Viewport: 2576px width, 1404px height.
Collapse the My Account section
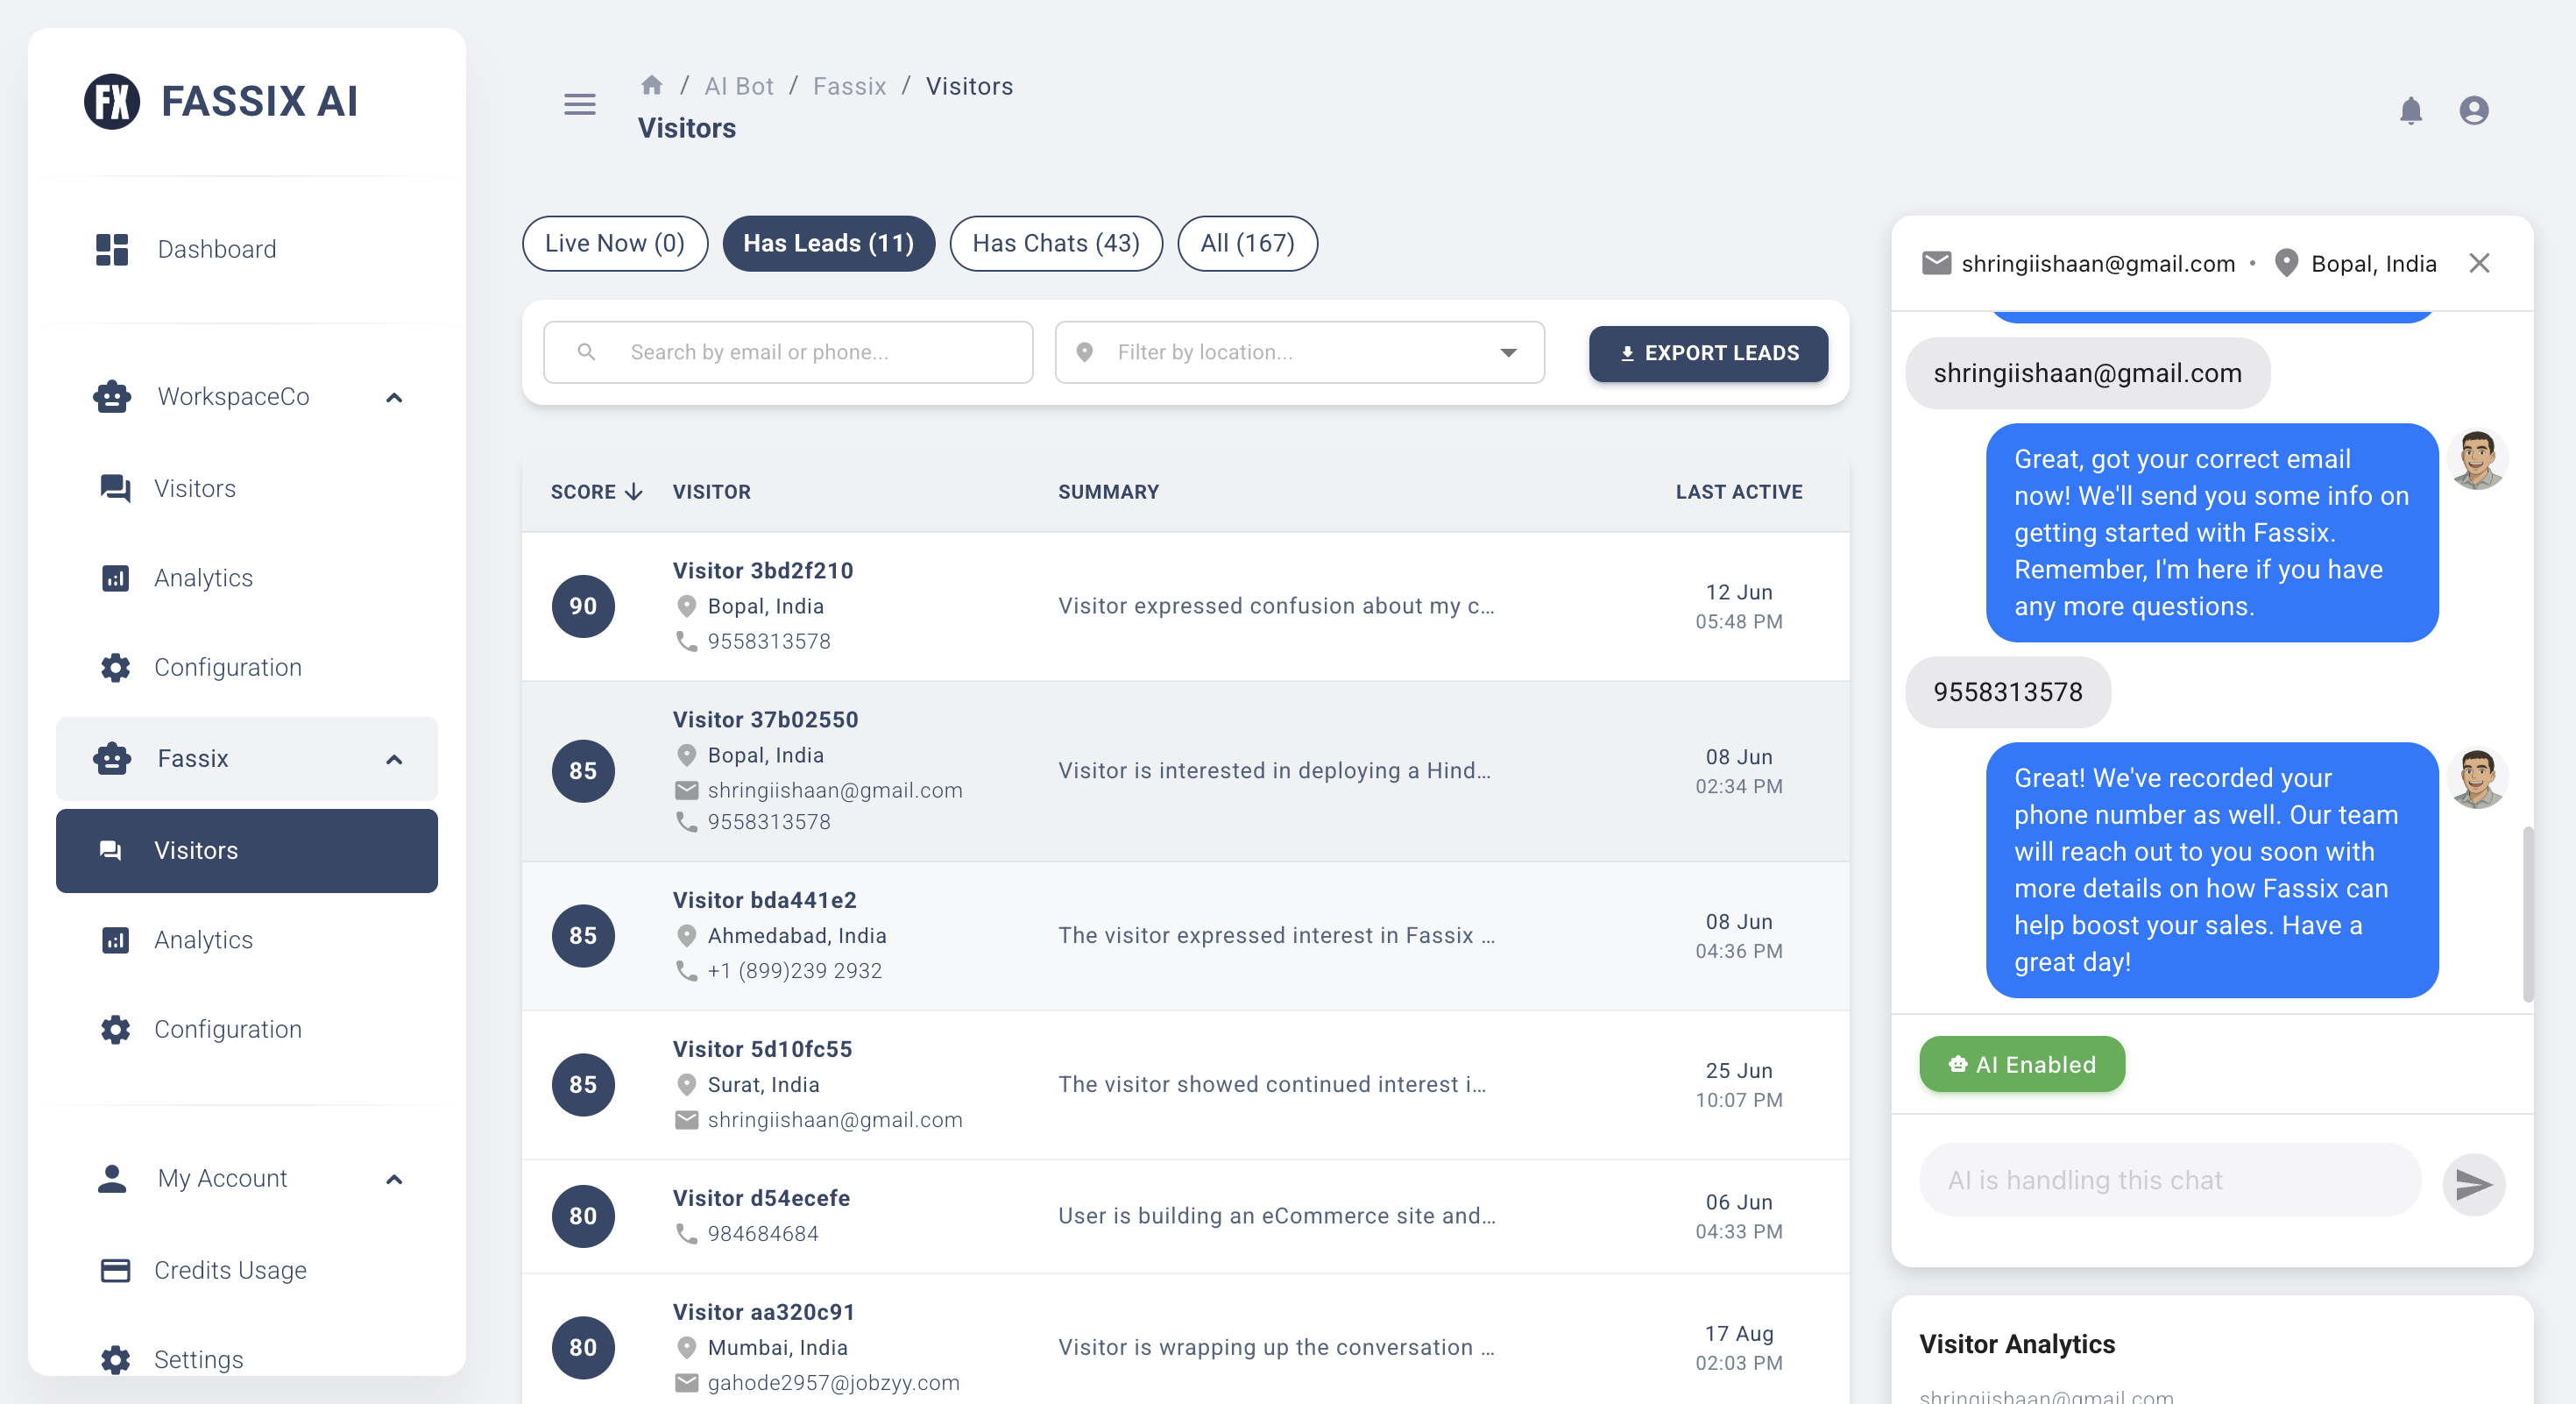coord(394,1179)
